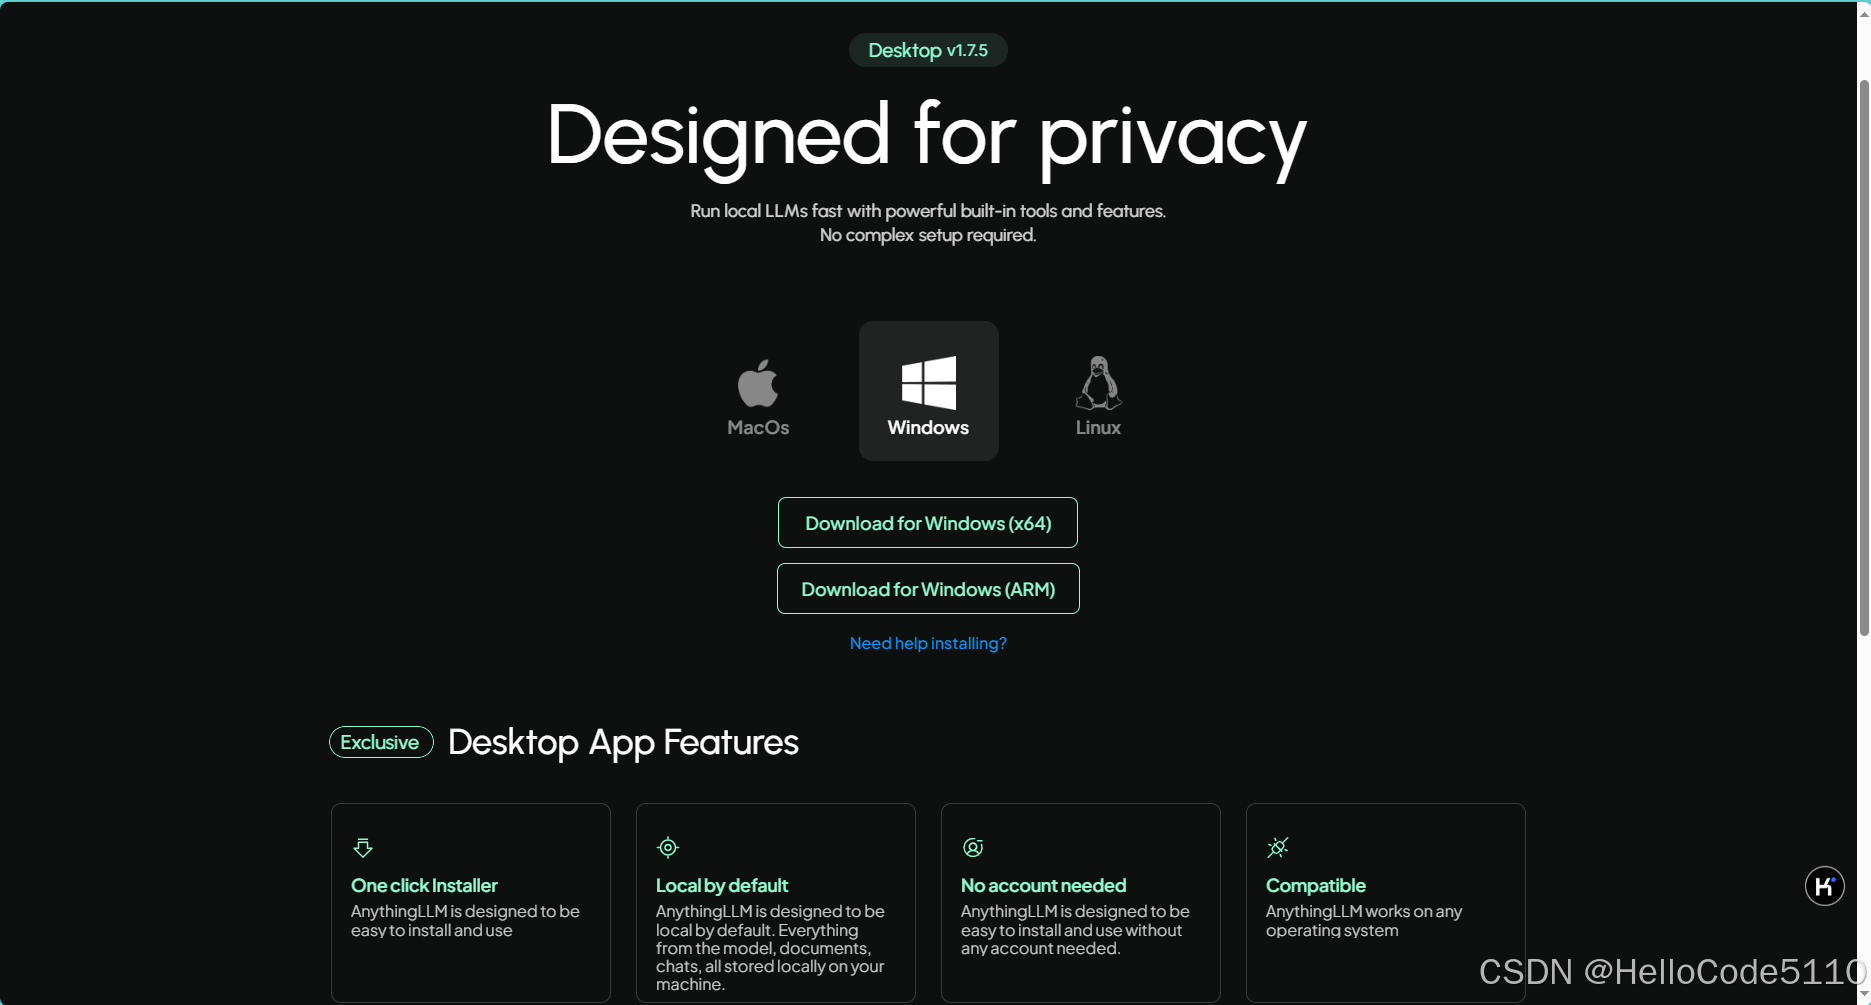The image size is (1871, 1005).
Task: Click the page vertical scrollbar thumb
Action: pos(1864,357)
